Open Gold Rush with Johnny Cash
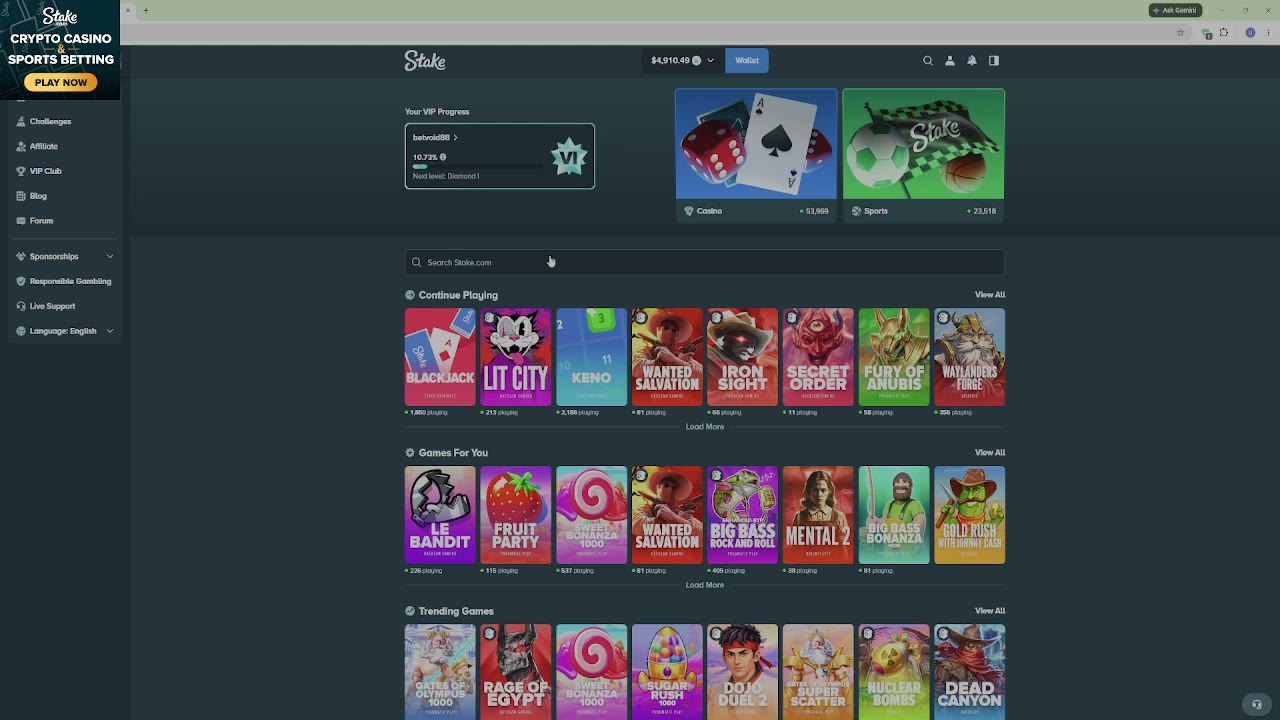 pyautogui.click(x=970, y=515)
